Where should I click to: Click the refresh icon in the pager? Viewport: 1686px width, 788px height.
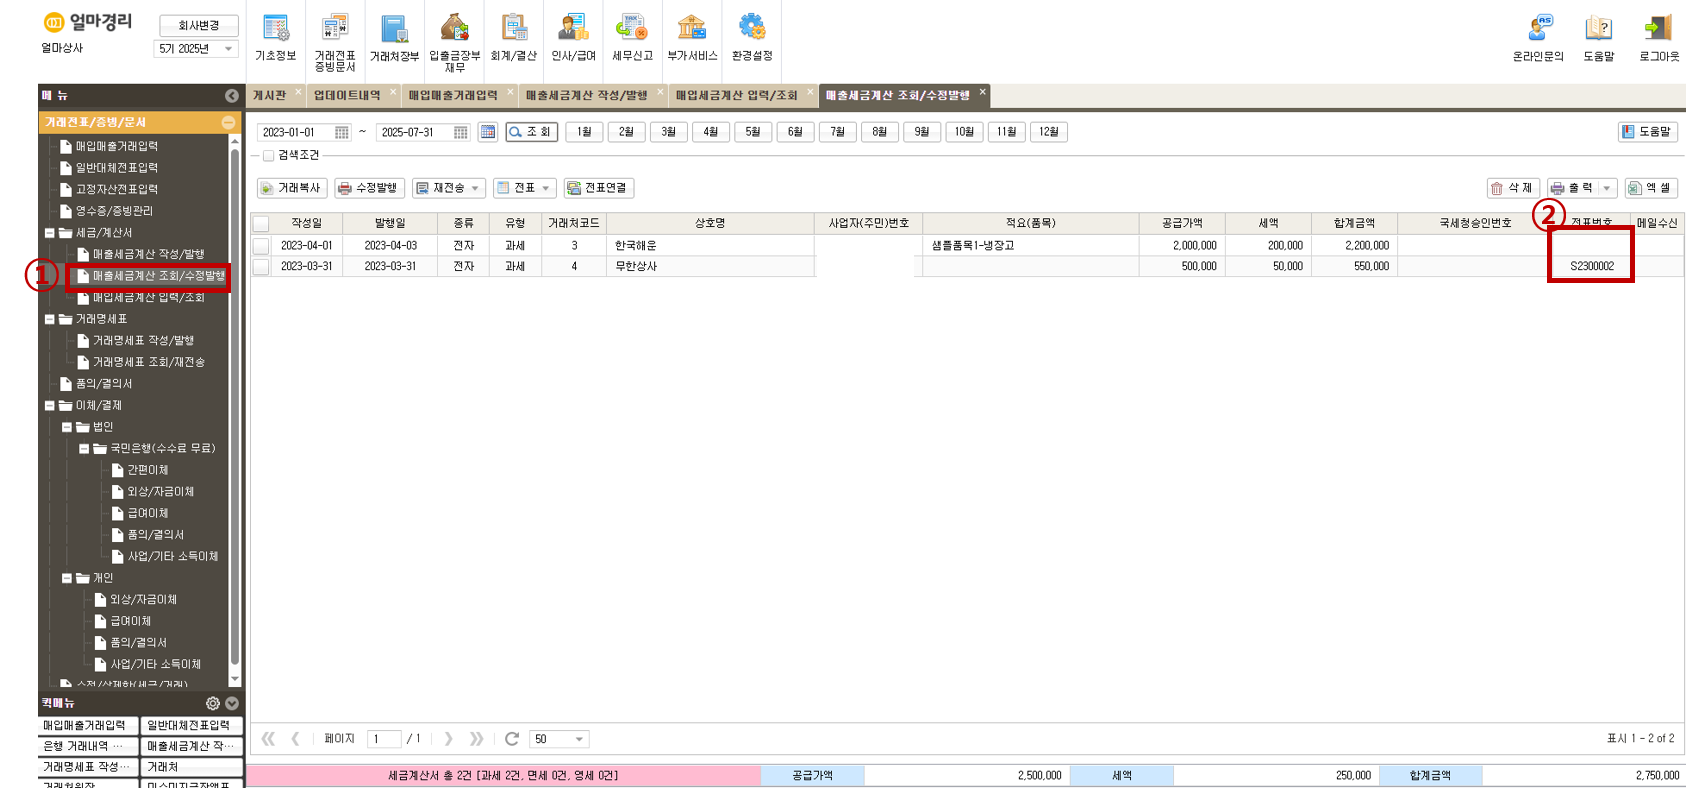[512, 739]
